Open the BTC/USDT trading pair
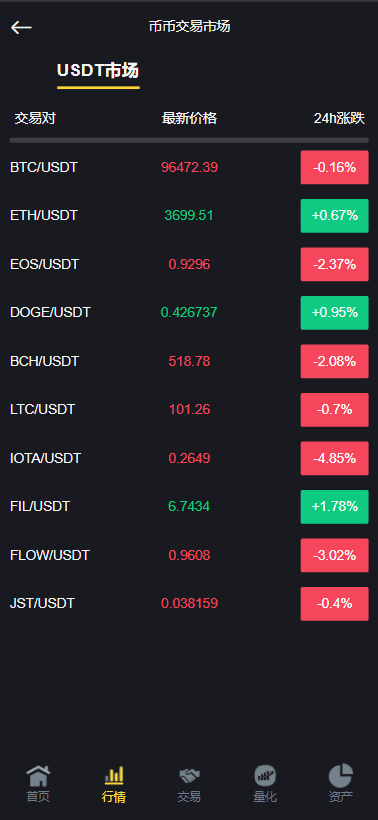 click(189, 167)
